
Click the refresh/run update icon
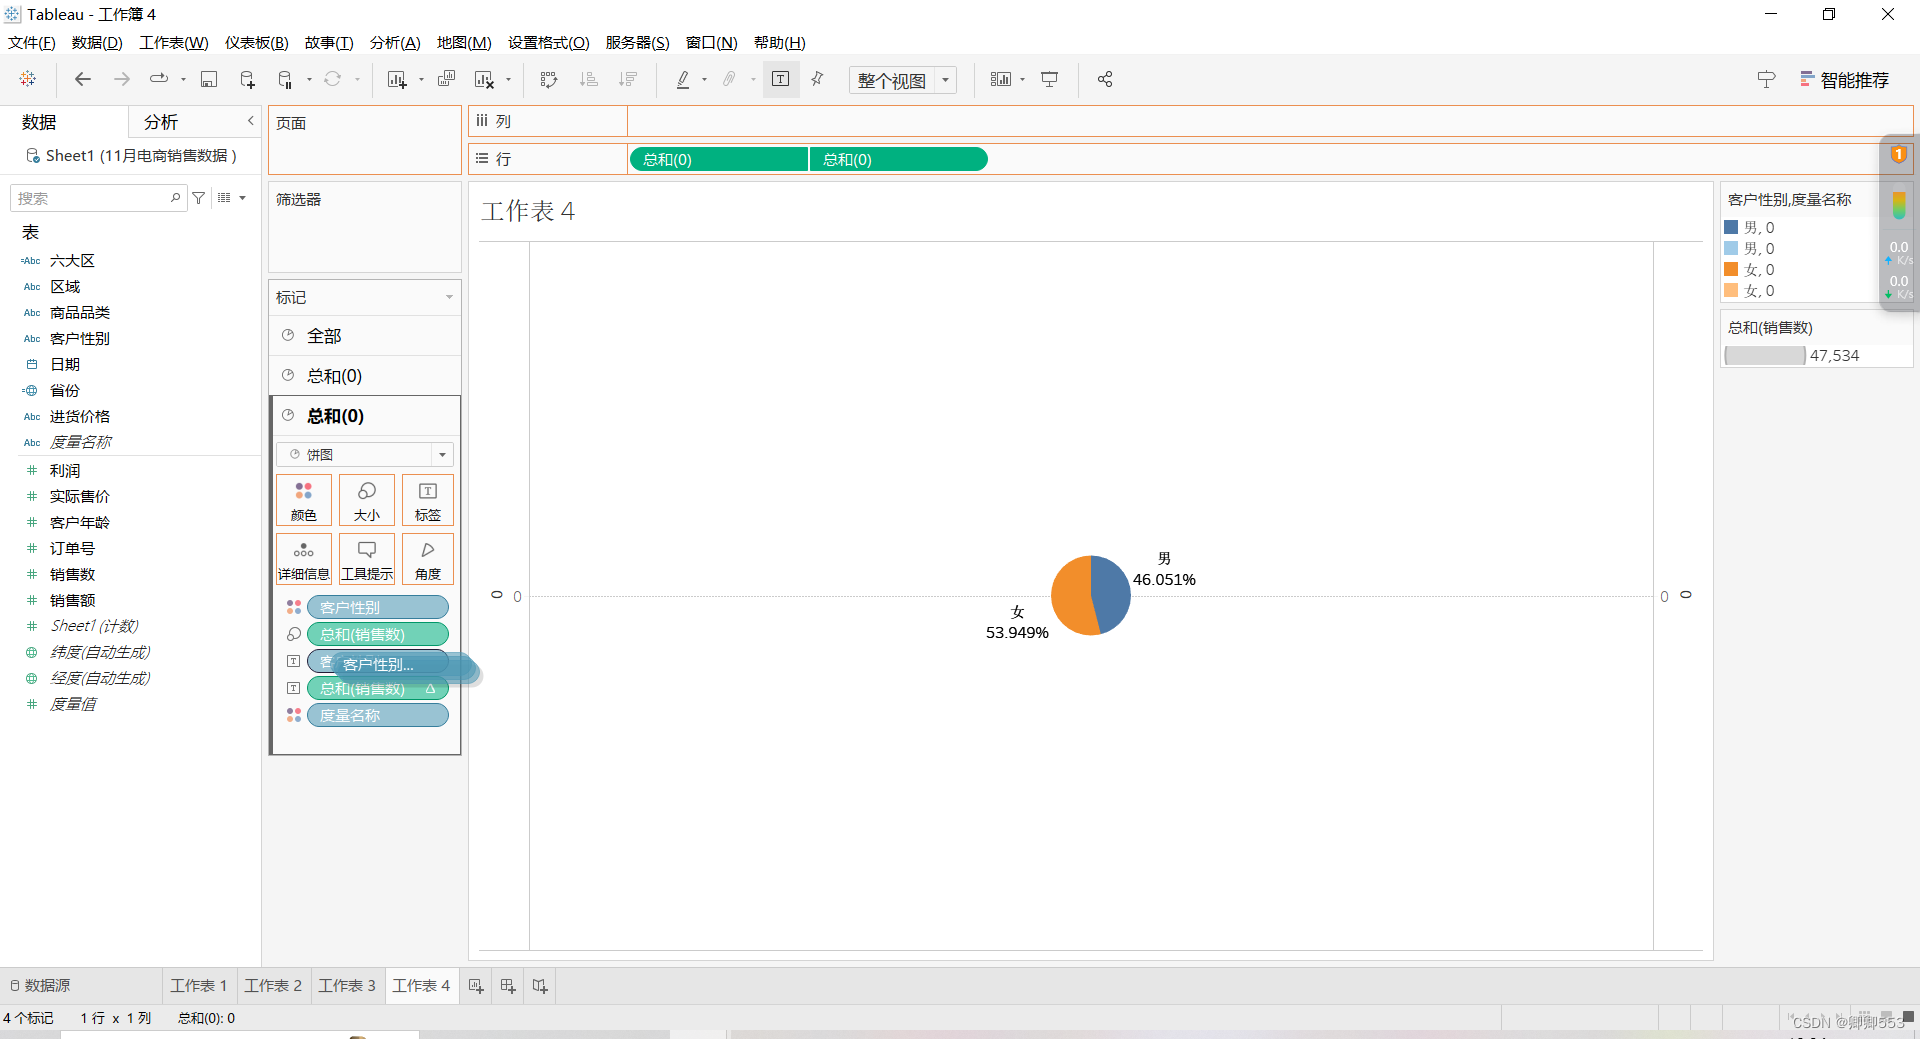(333, 79)
